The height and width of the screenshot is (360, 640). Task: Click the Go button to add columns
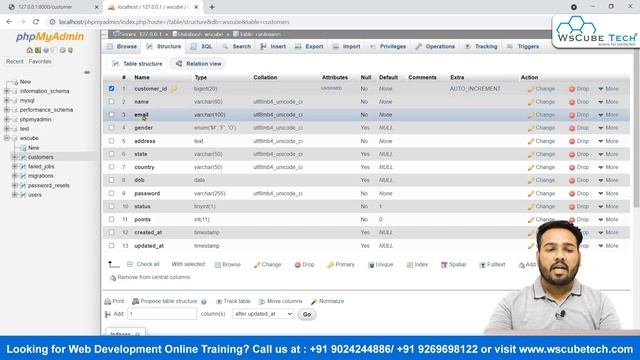point(307,314)
